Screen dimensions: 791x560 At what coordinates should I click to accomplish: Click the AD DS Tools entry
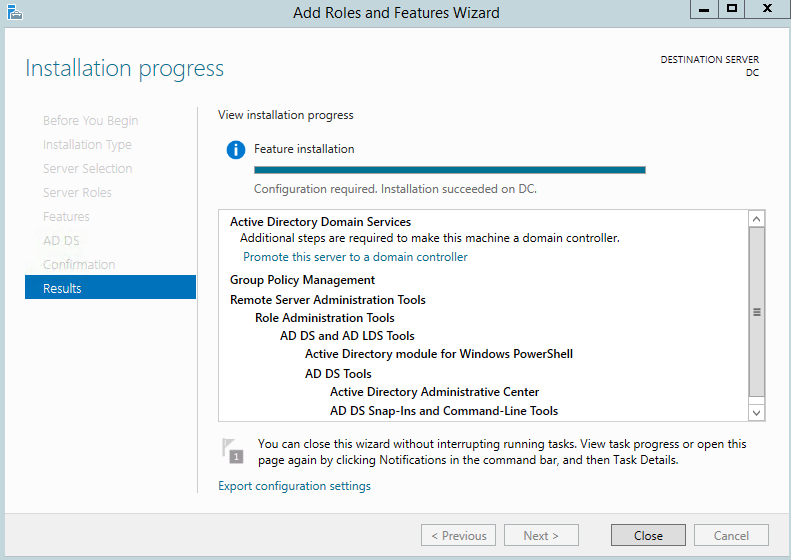[338, 374]
